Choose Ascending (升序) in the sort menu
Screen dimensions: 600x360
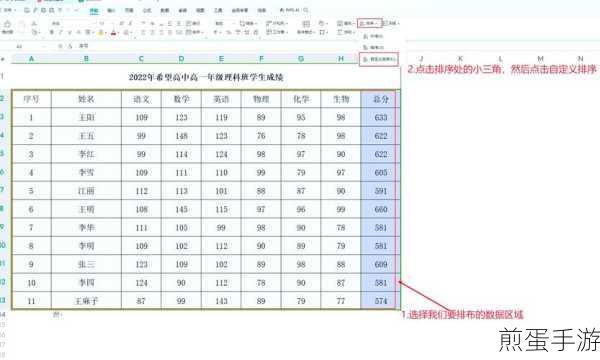(x=373, y=36)
